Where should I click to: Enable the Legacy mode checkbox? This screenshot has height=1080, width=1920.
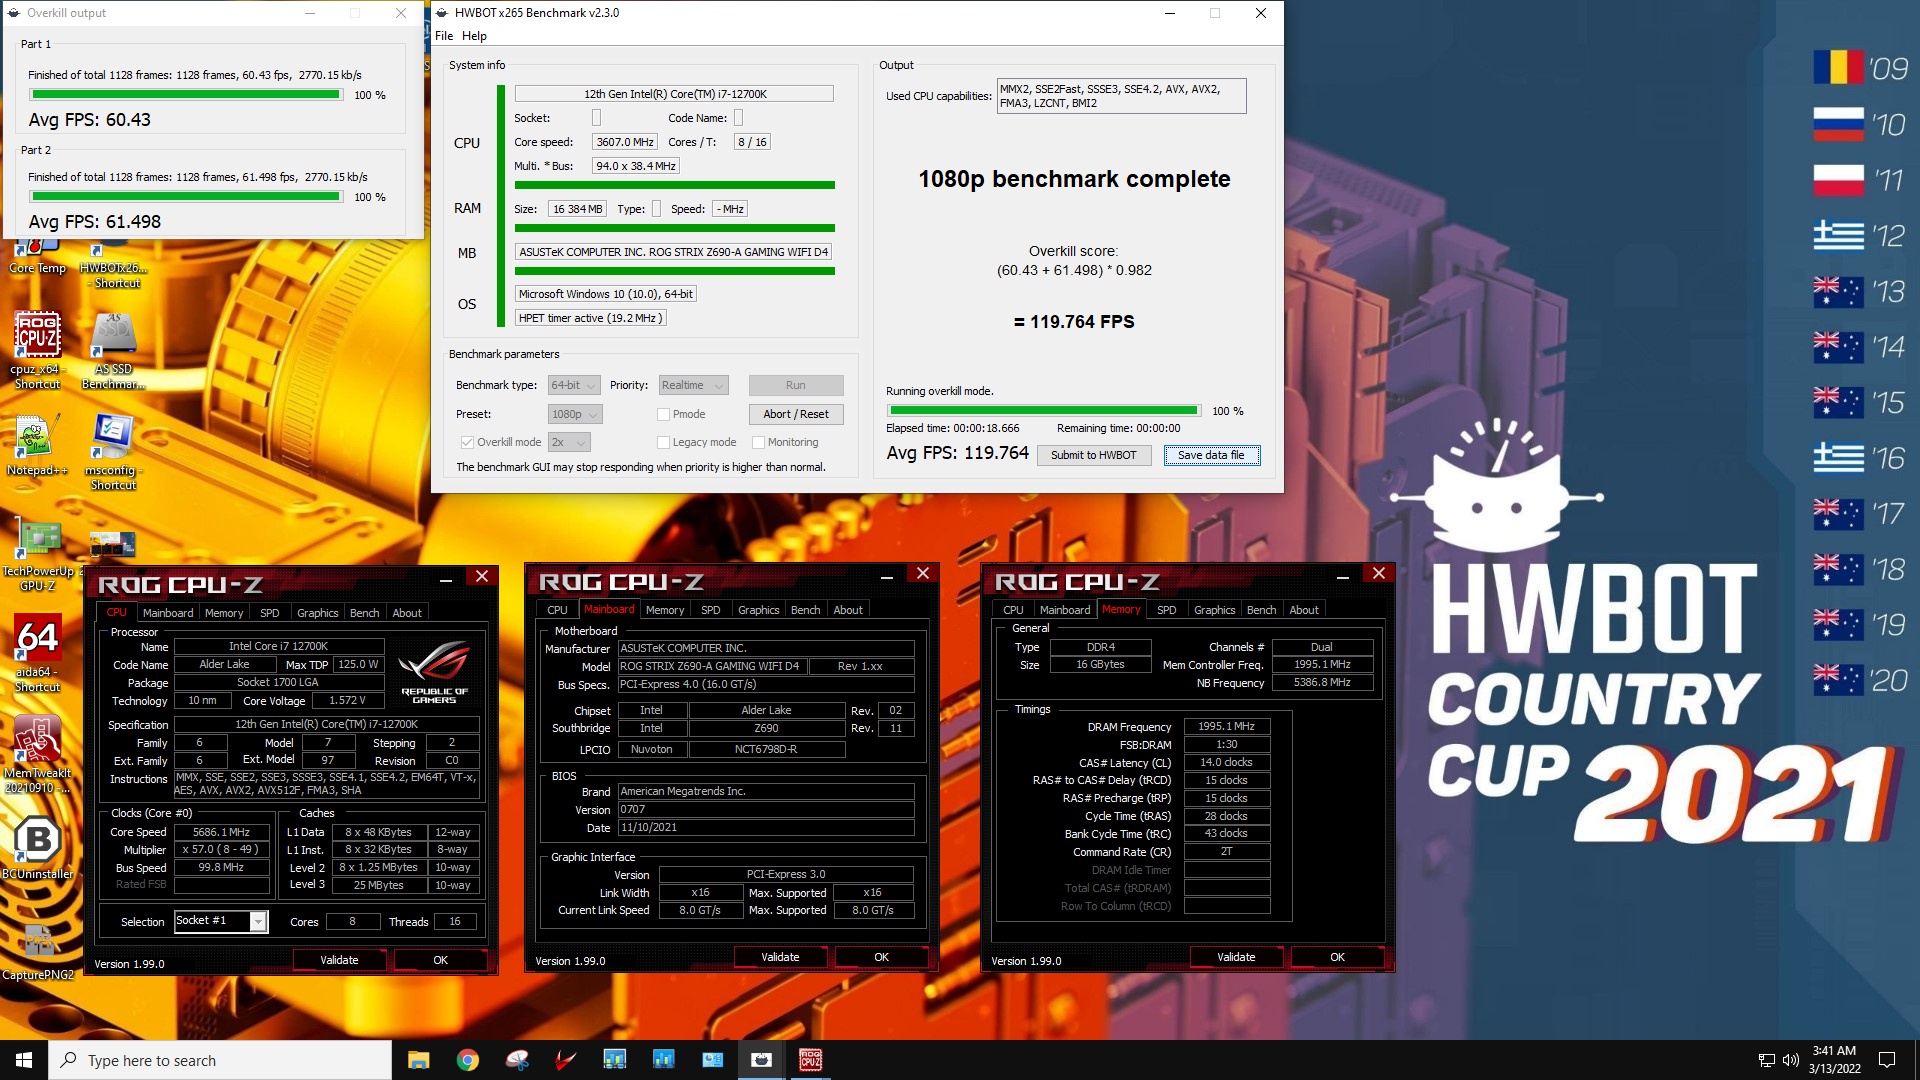tap(663, 442)
